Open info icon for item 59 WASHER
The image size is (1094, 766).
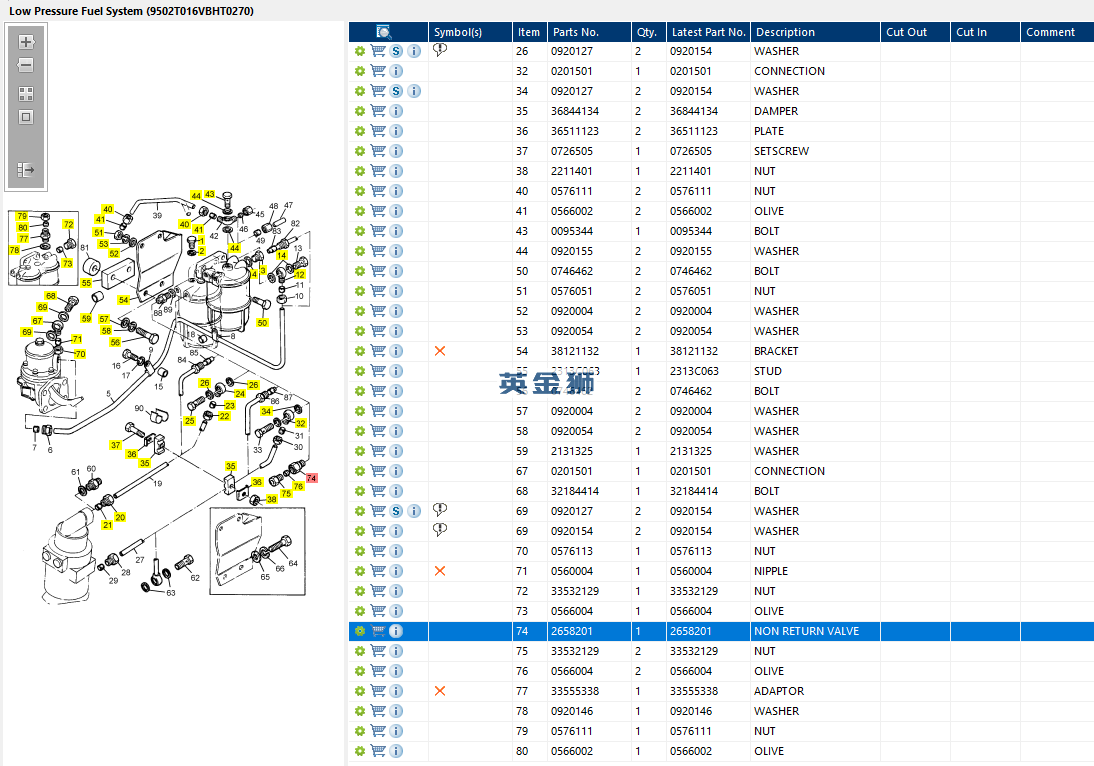[396, 451]
